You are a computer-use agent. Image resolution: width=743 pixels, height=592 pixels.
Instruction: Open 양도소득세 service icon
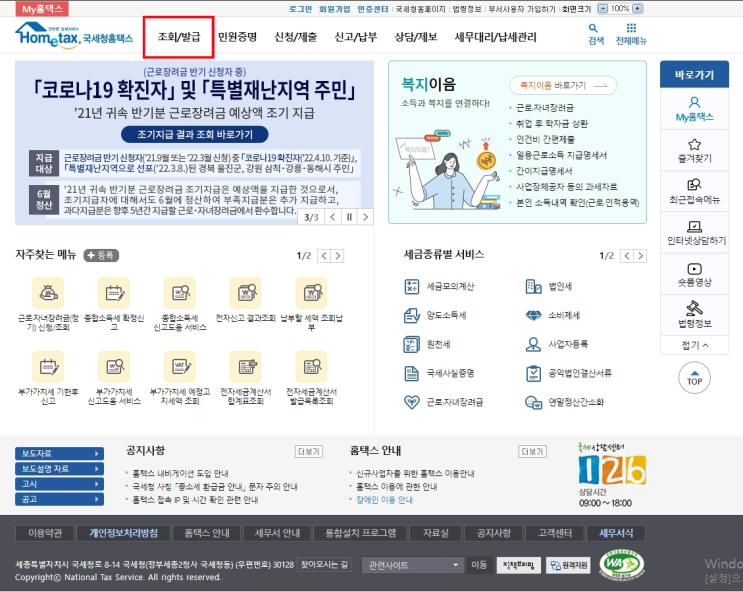coord(412,315)
